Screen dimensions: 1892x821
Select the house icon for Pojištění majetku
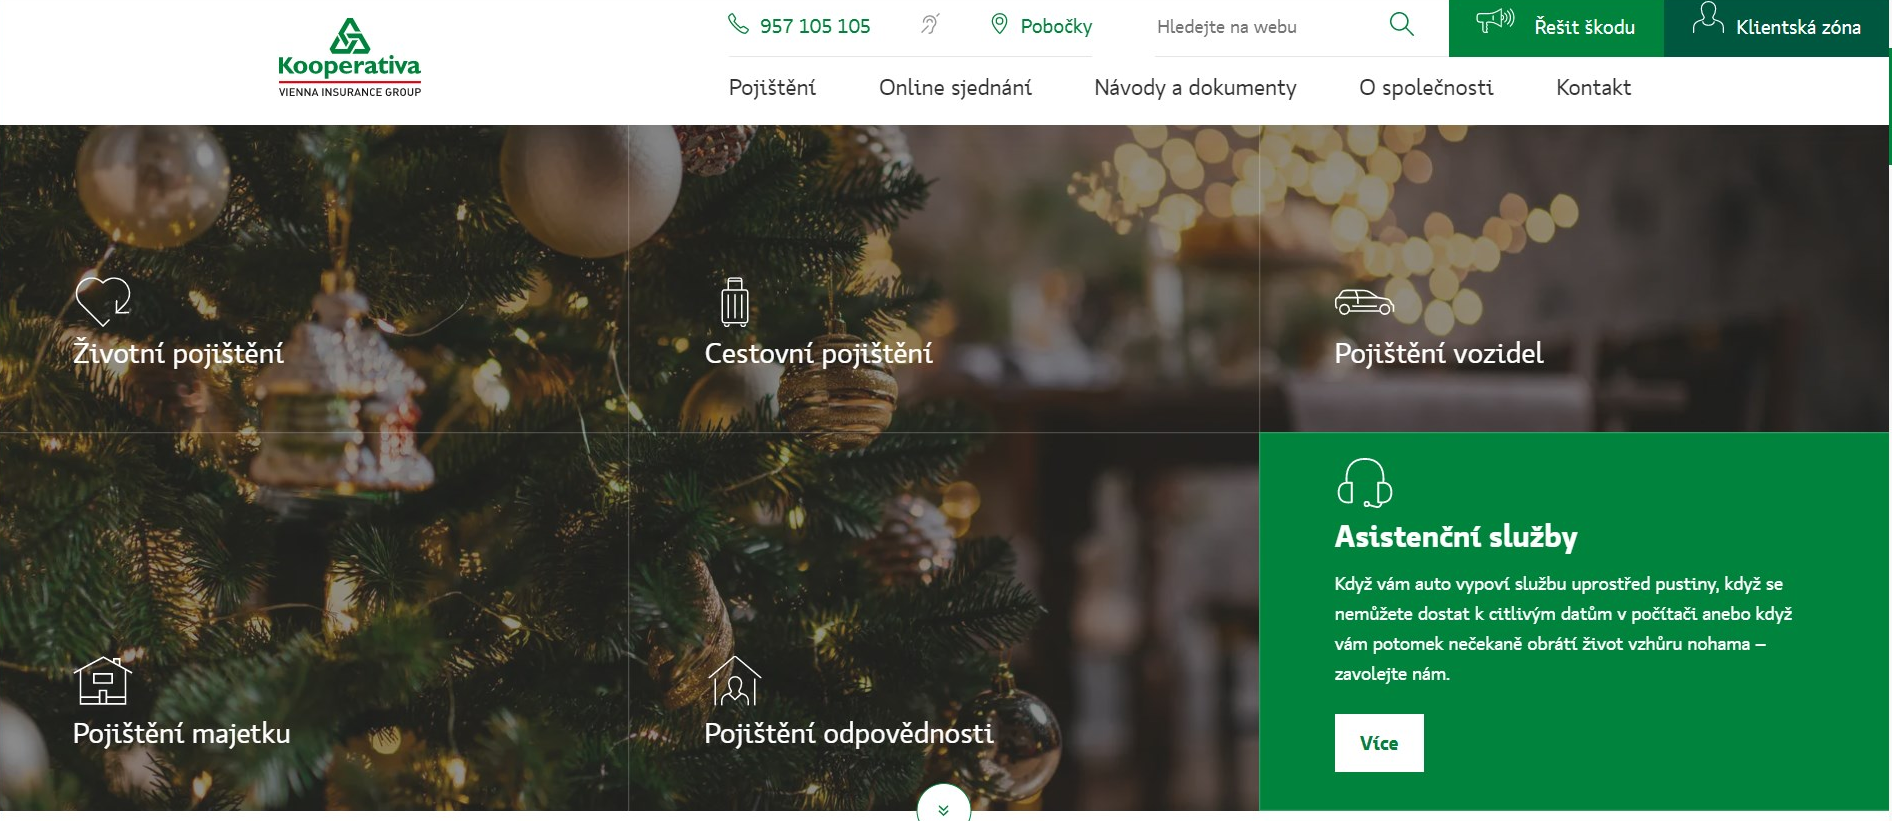pos(103,680)
